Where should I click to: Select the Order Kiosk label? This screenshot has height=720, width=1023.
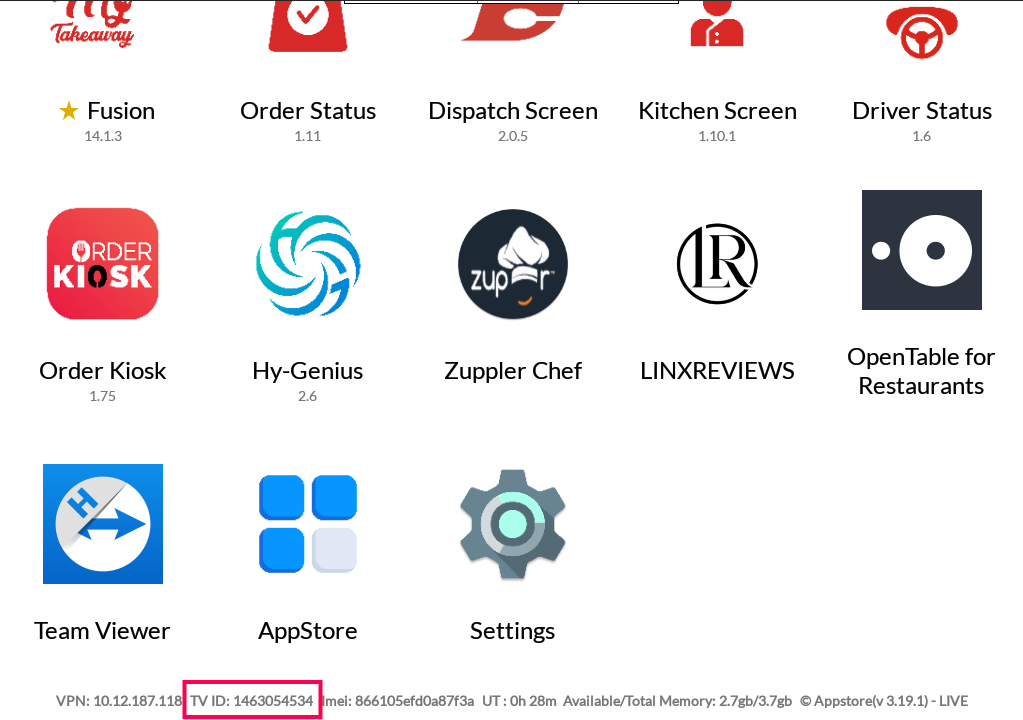102,370
